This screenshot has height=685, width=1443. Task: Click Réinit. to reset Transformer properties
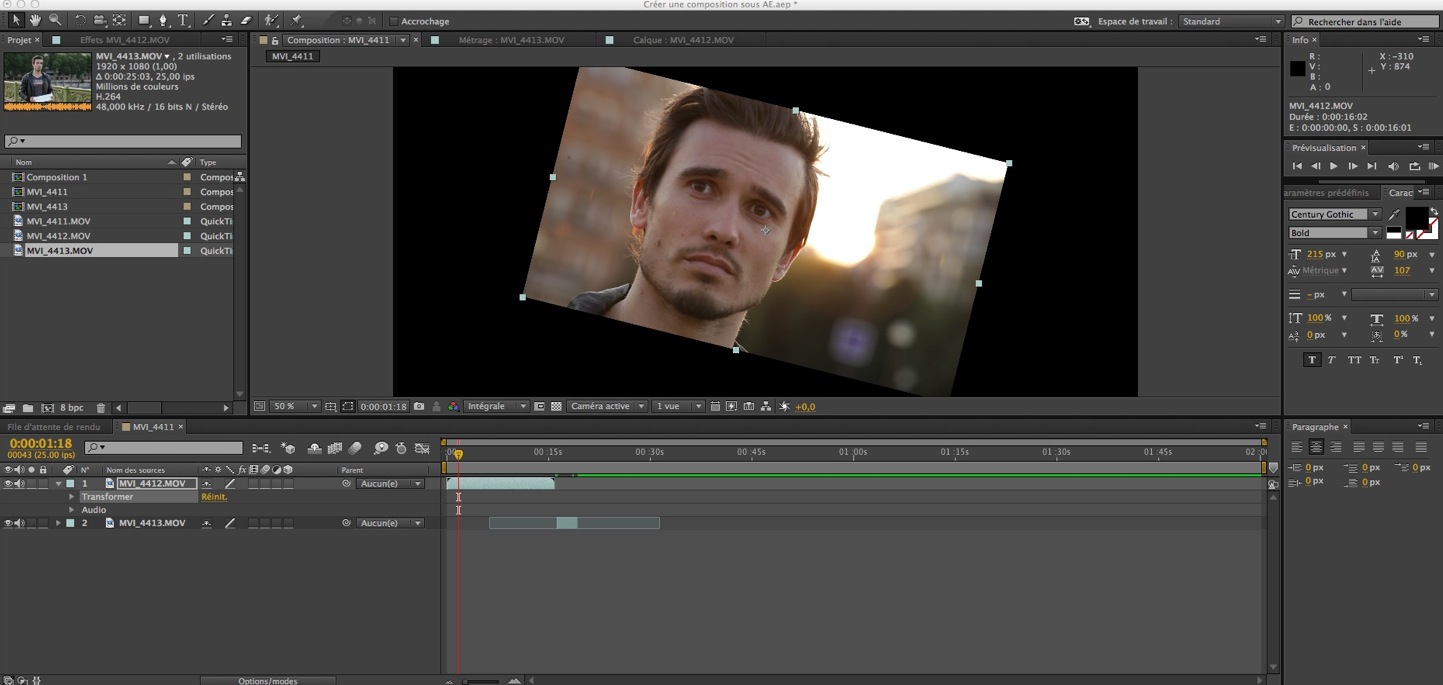[213, 497]
